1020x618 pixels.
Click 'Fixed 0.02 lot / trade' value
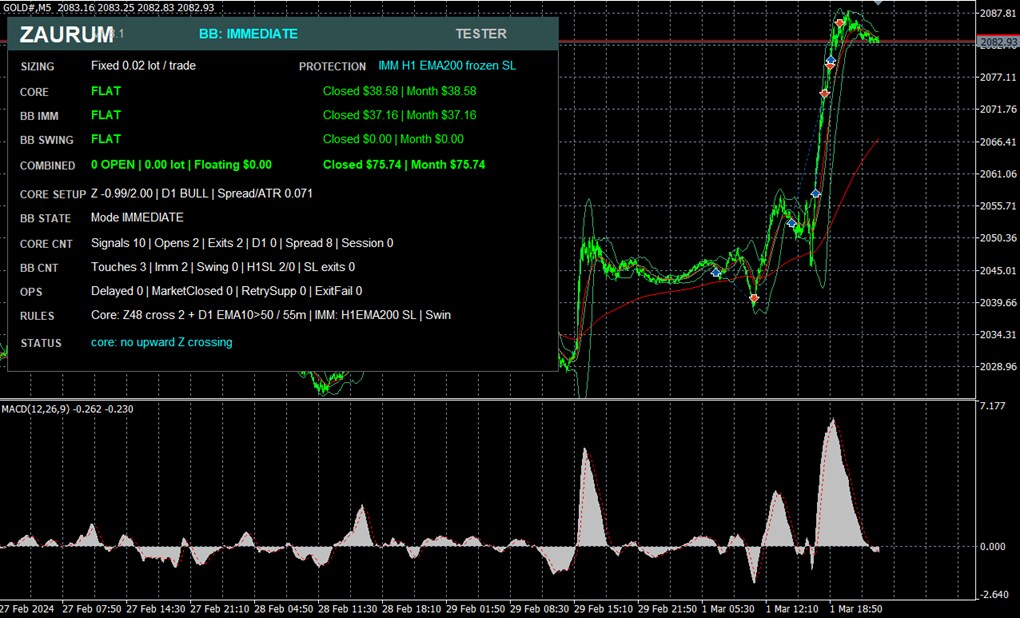143,66
